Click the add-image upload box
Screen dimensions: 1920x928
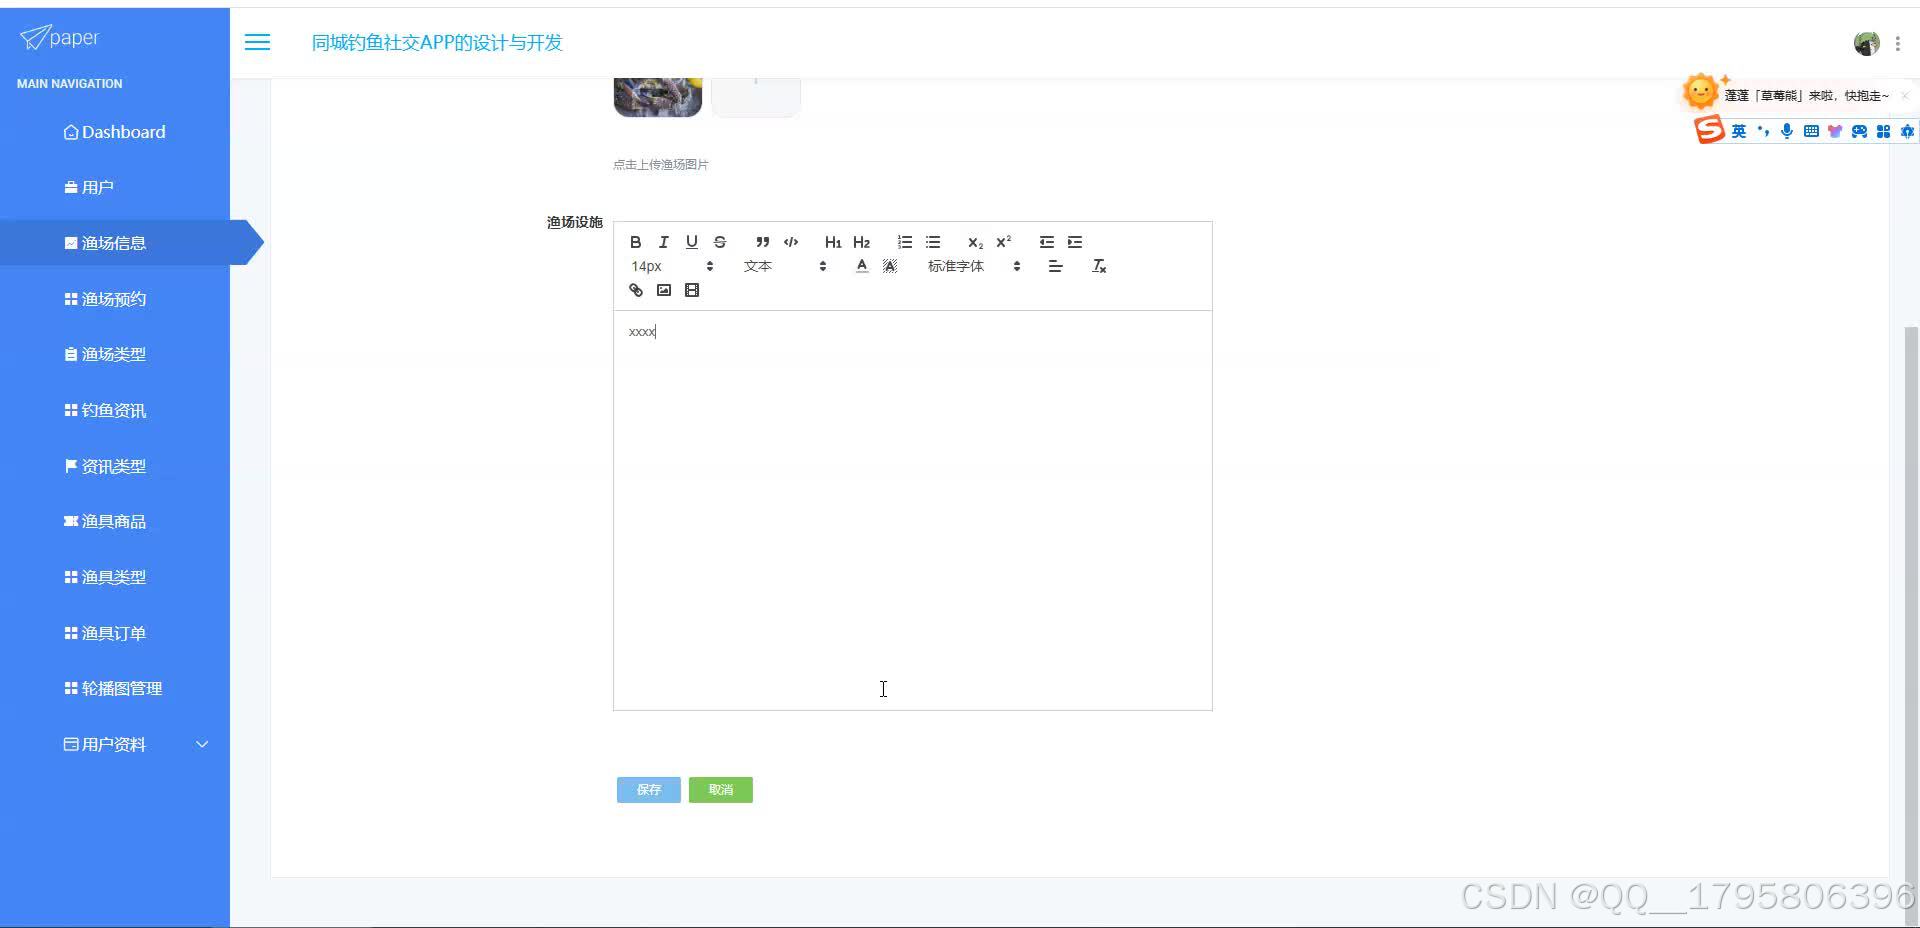755,97
